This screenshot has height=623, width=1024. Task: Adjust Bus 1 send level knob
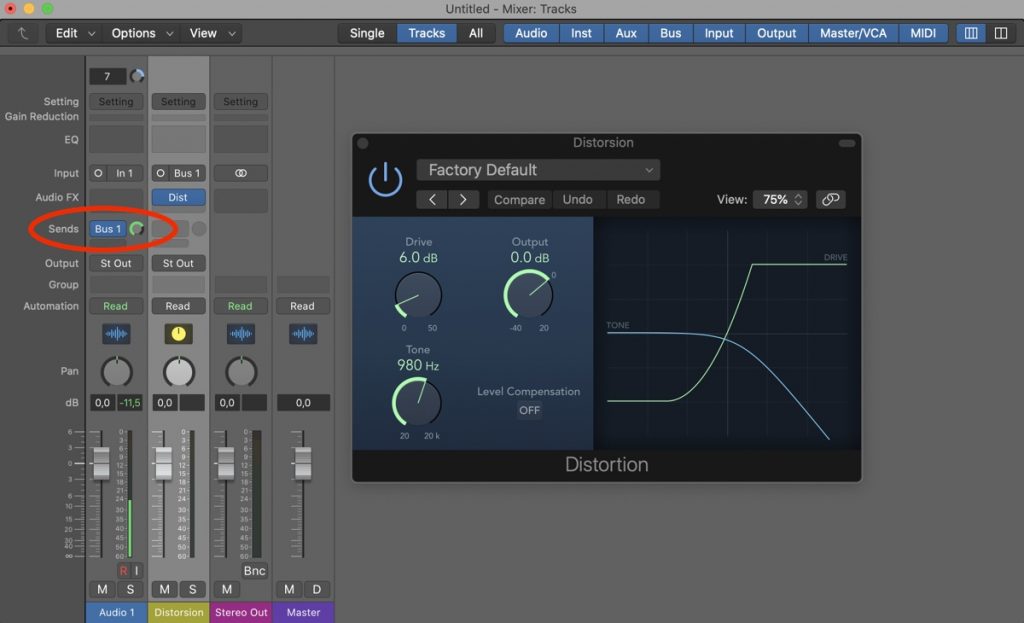click(x=136, y=229)
